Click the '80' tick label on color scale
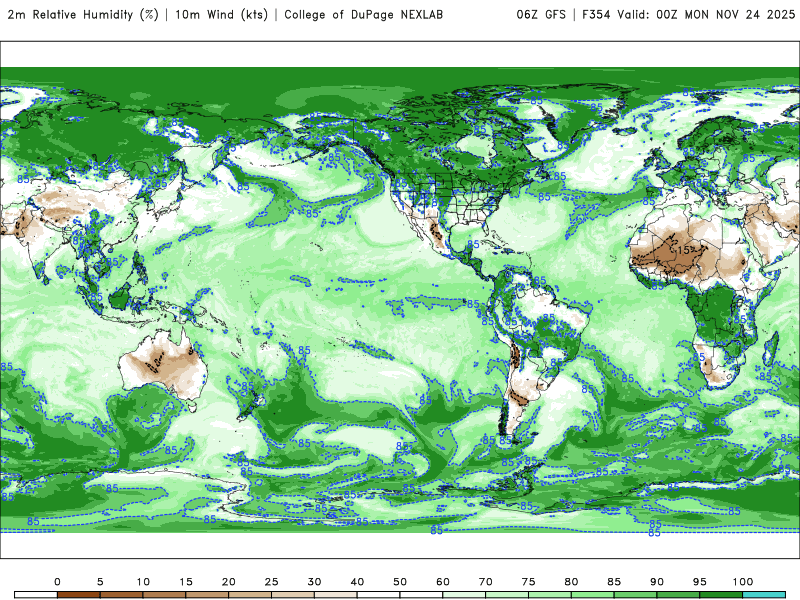The width and height of the screenshot is (800, 600). pos(571,582)
